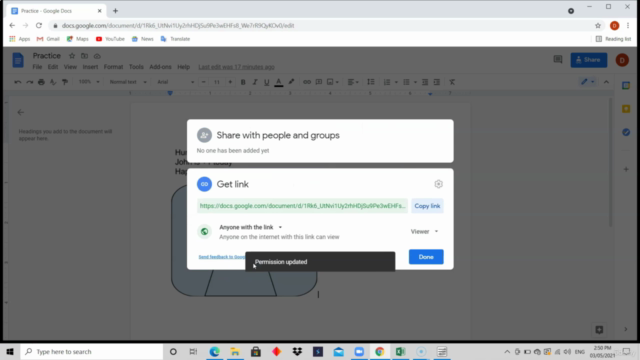Viewport: 640px width, 360px height.
Task: Click the spell check icon
Action: point(53,82)
